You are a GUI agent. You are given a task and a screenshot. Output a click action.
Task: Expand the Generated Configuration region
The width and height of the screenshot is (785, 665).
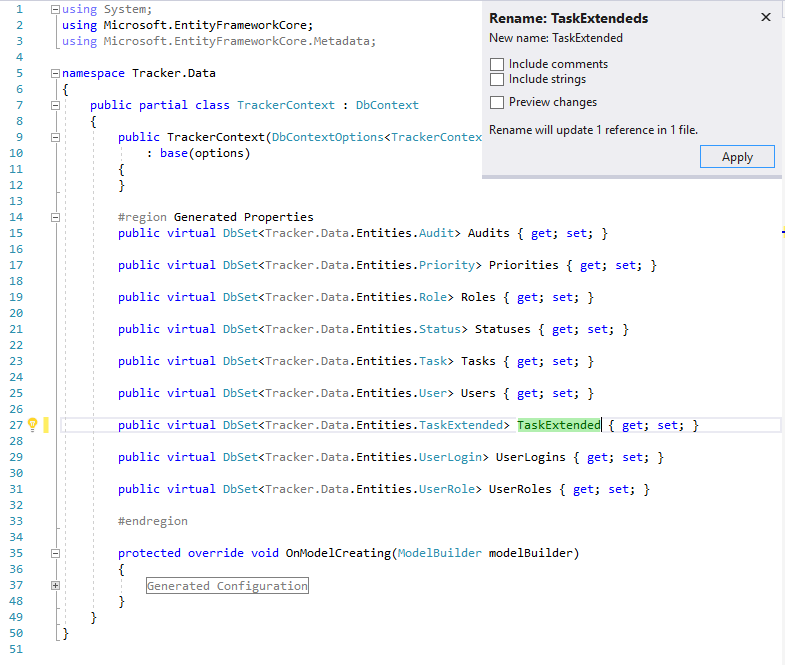click(56, 585)
